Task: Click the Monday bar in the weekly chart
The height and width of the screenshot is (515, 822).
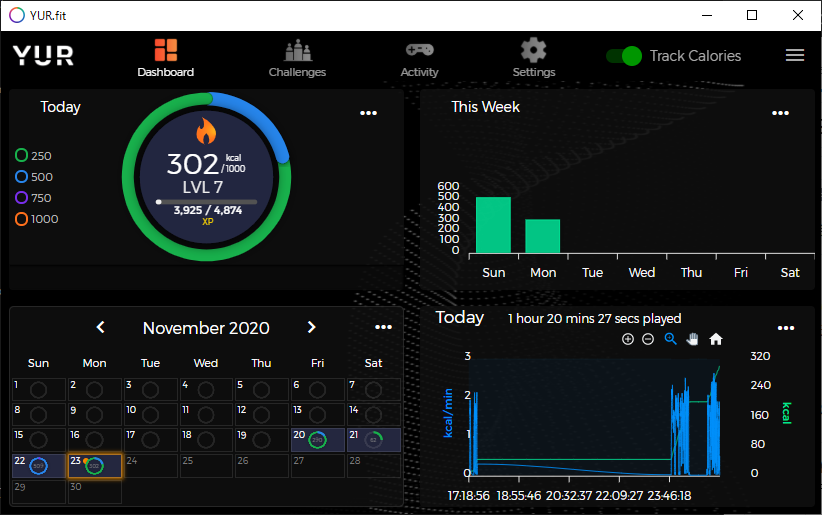Action: tap(543, 236)
